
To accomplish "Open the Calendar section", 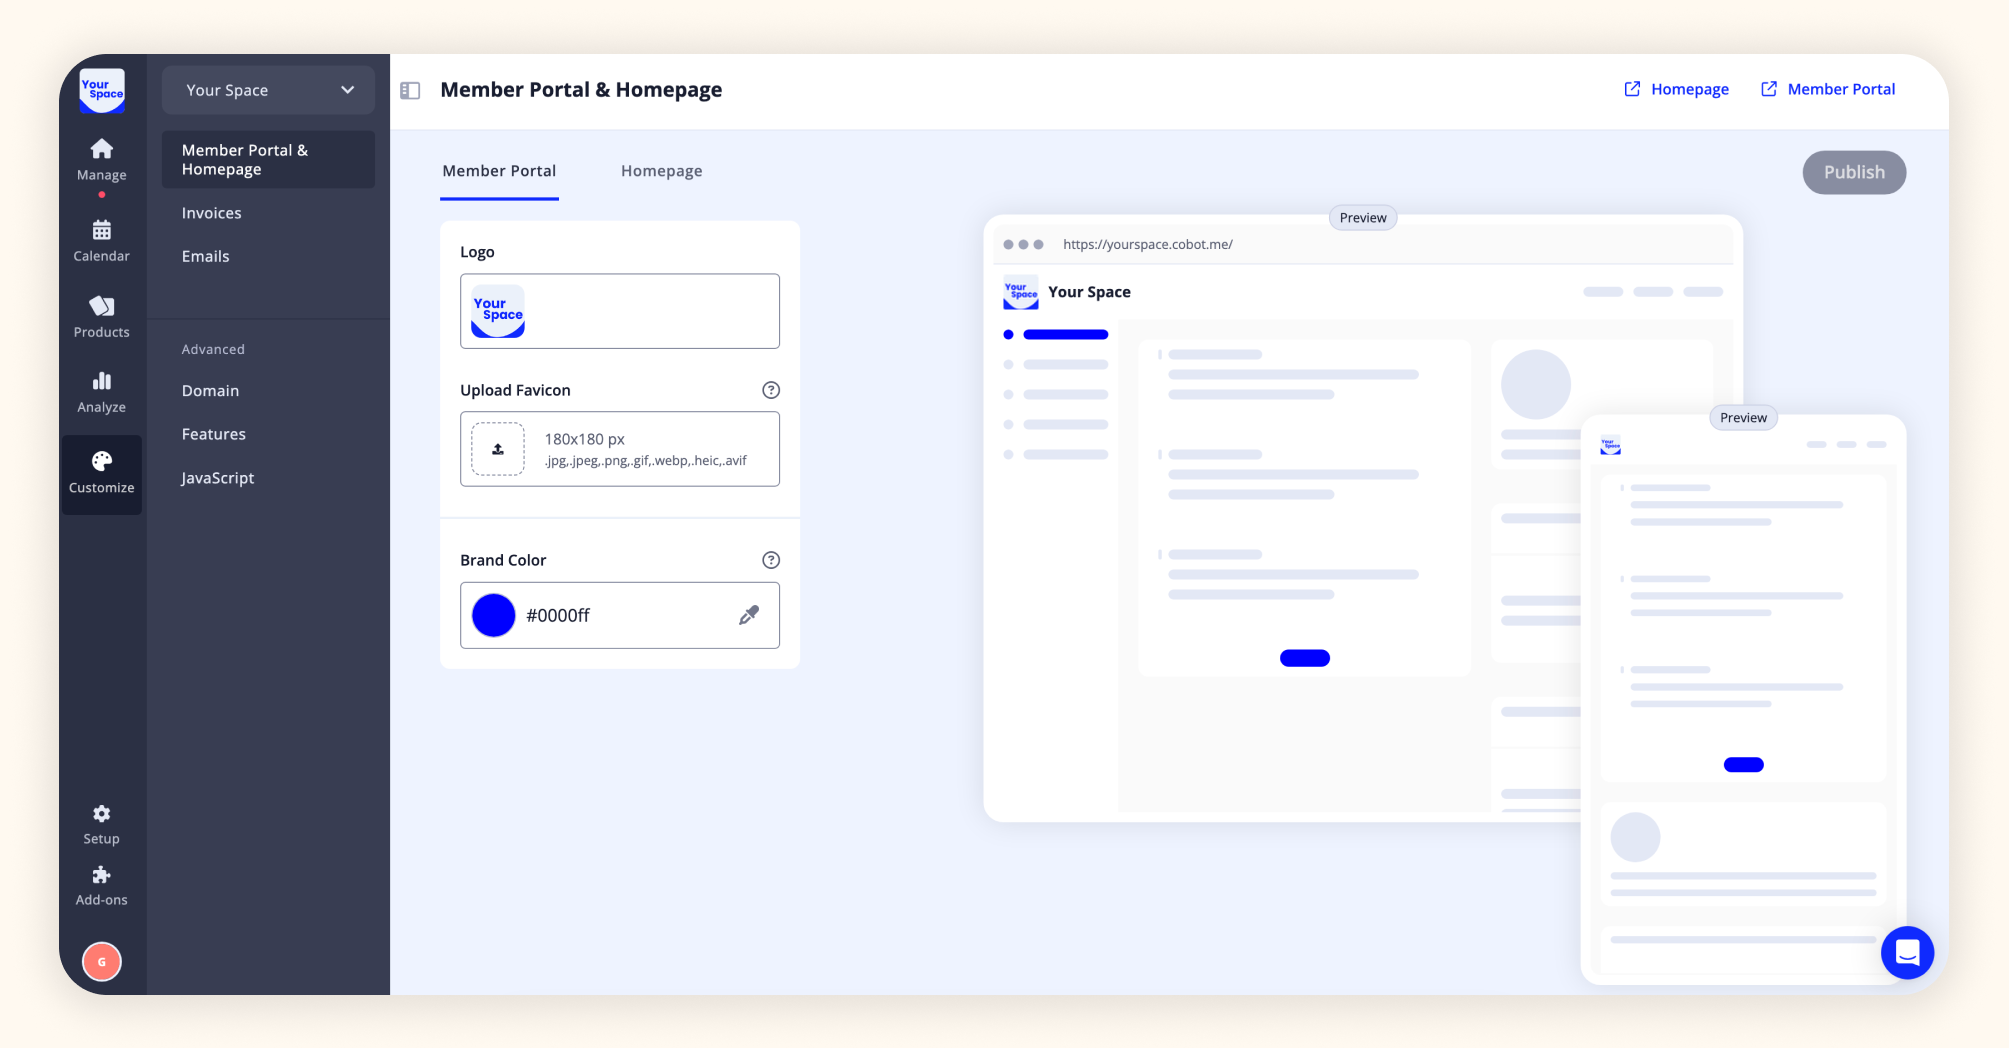I will (101, 239).
